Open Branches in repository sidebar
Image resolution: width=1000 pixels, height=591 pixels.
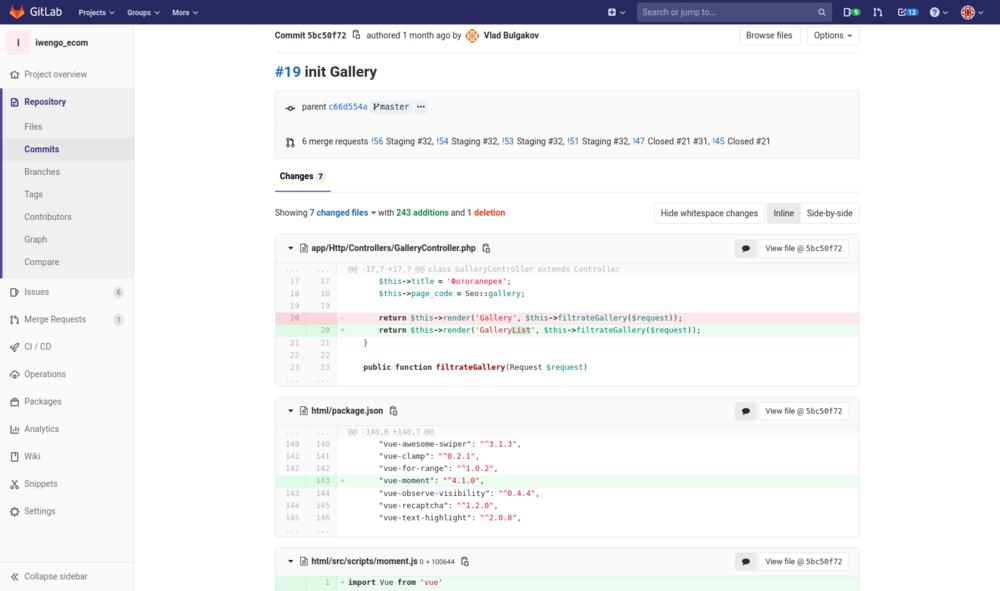click(42, 172)
